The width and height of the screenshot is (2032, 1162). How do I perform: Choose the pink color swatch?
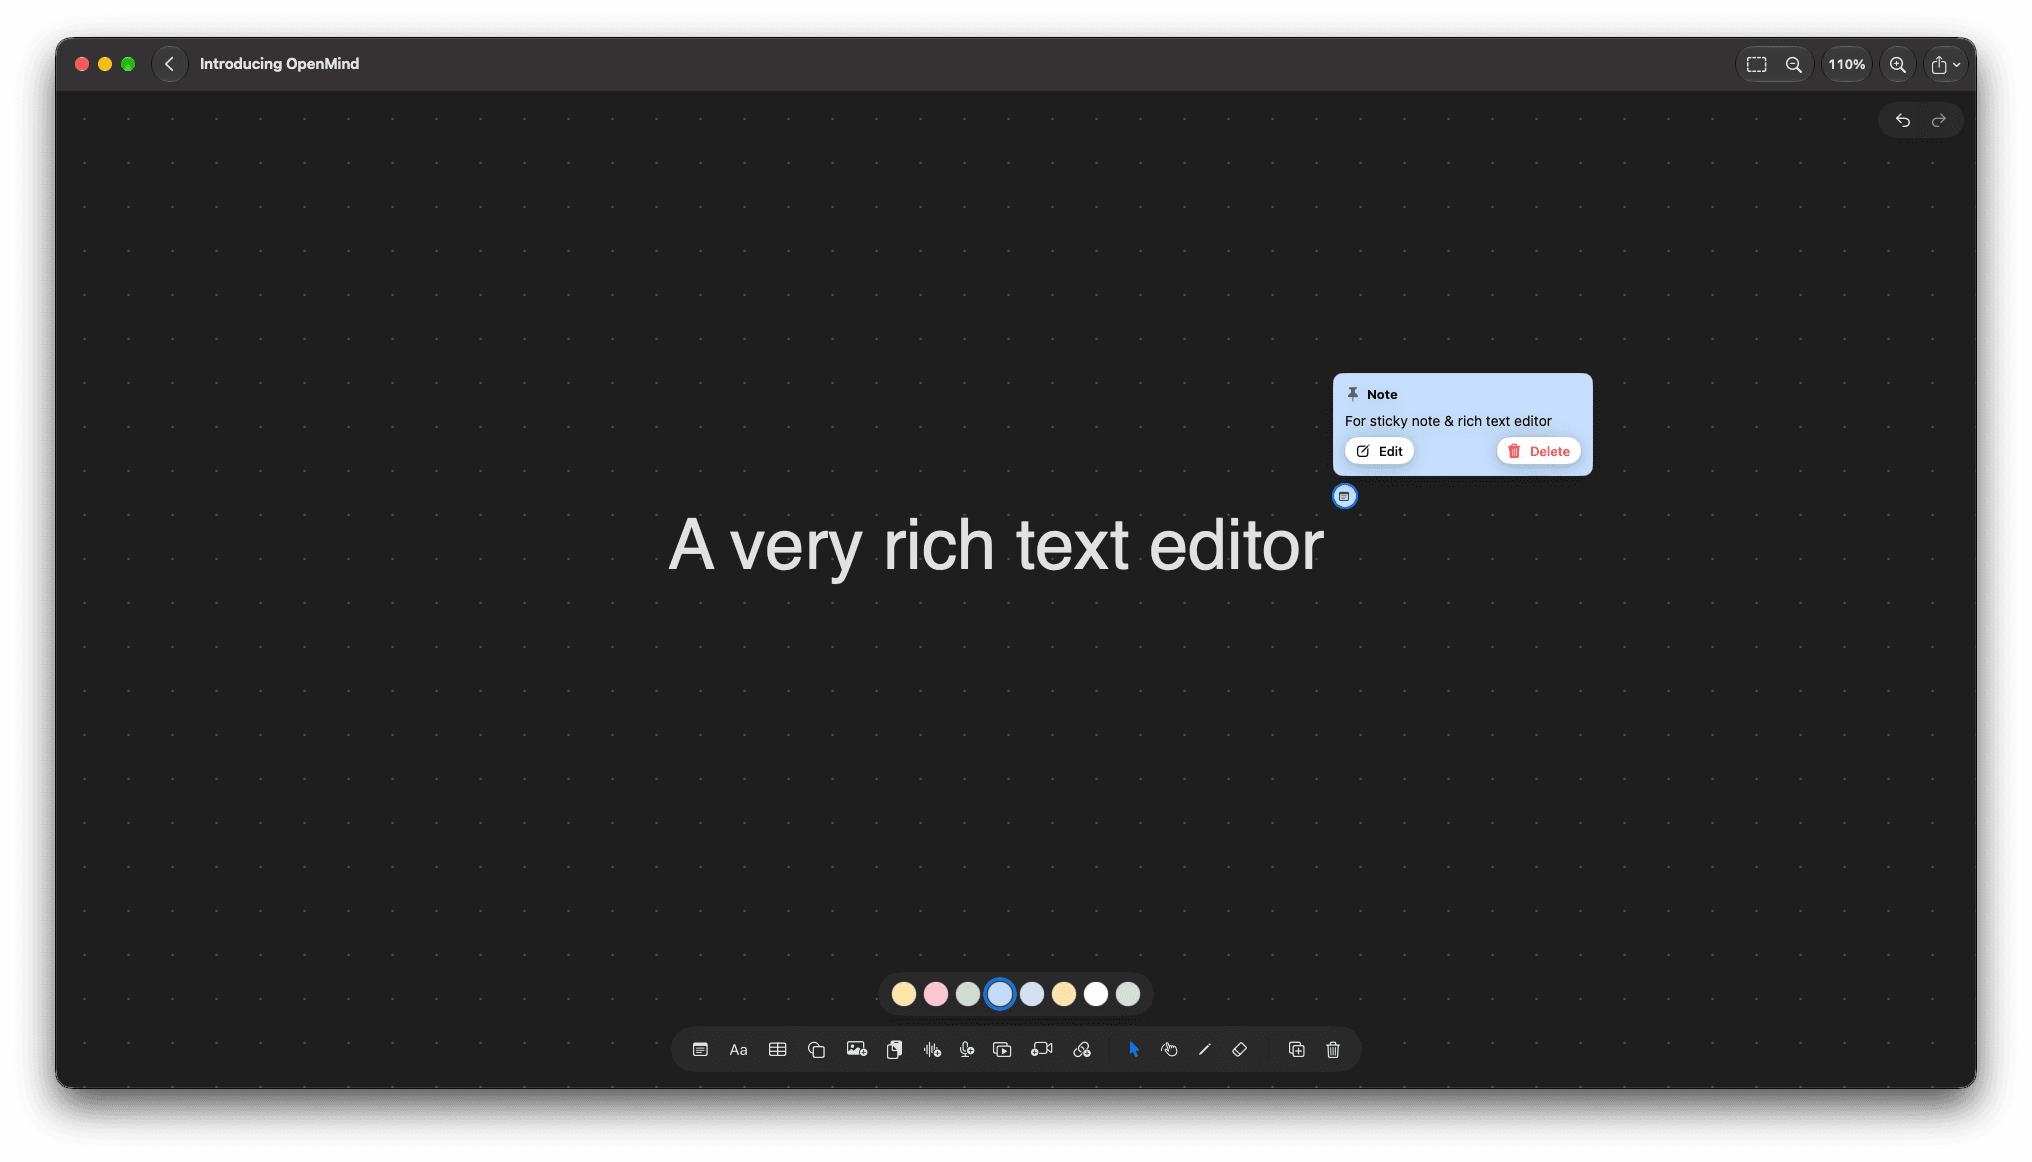tap(936, 994)
